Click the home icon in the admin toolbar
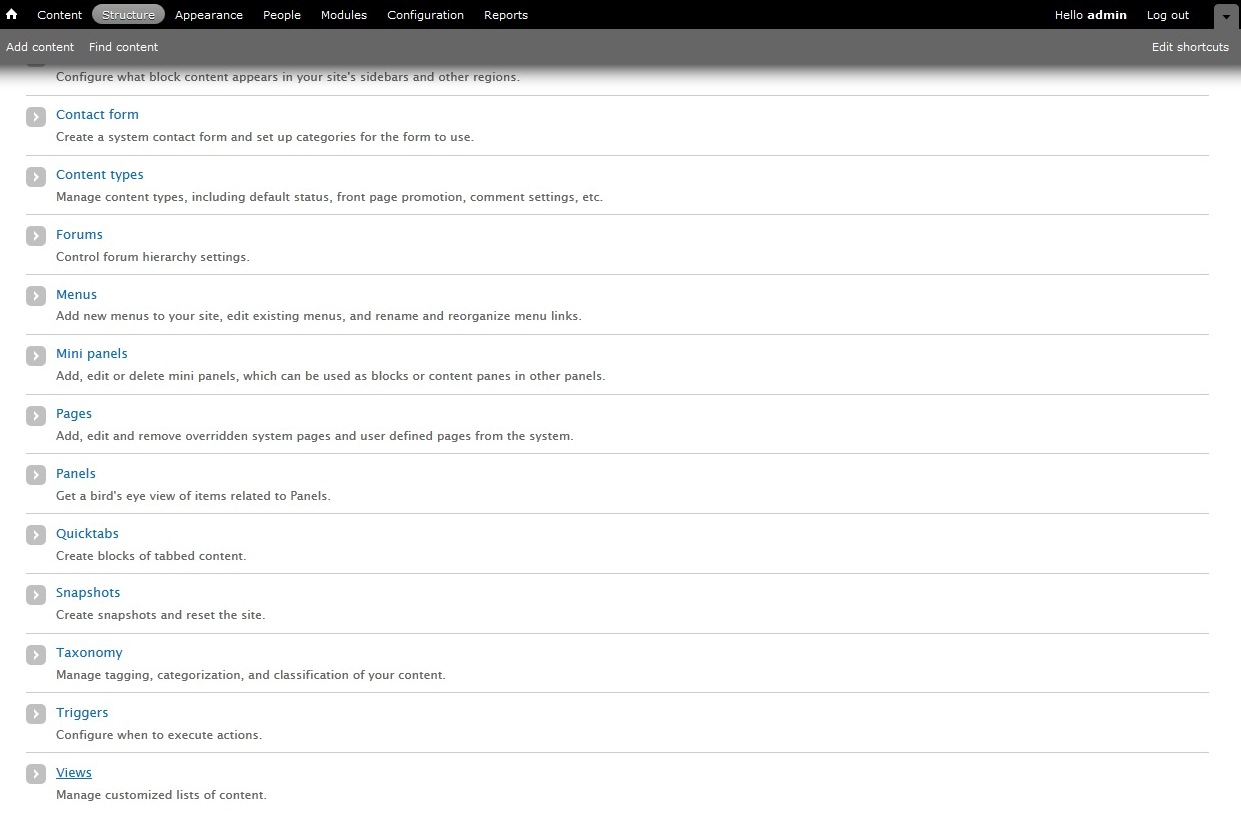 click(x=12, y=15)
